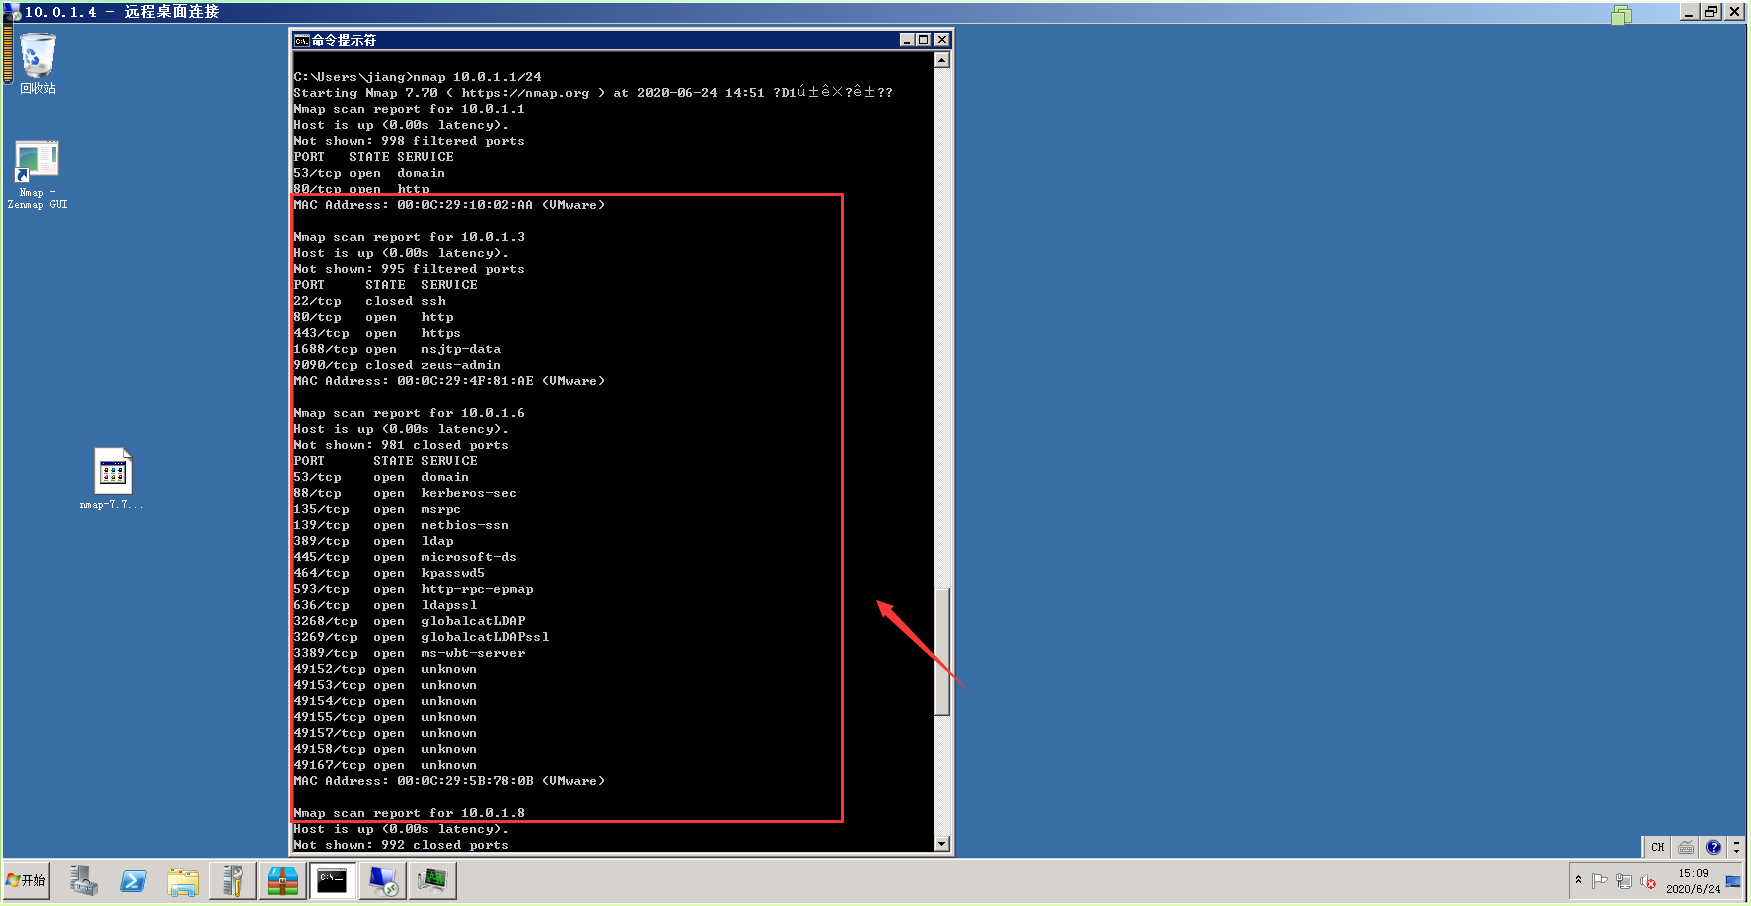
Task: Launch Windows PowerShell from the taskbar
Action: pos(133,881)
